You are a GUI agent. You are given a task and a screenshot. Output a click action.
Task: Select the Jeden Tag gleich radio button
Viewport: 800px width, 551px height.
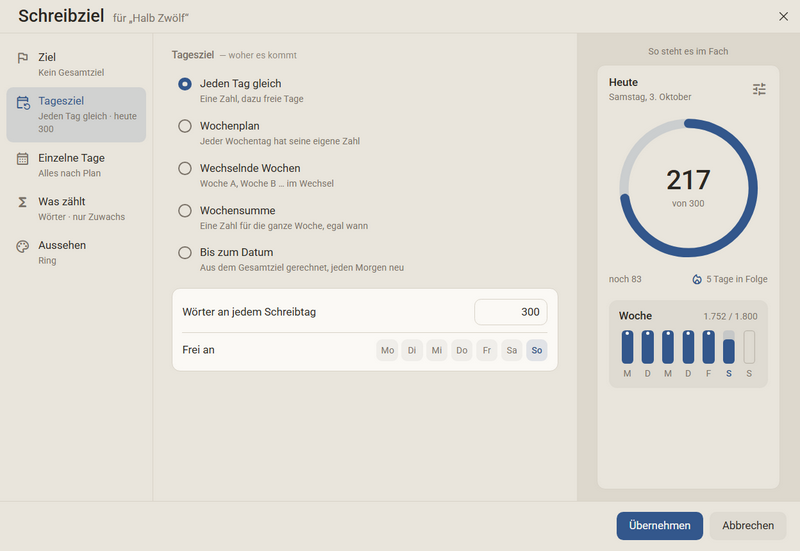pos(185,84)
